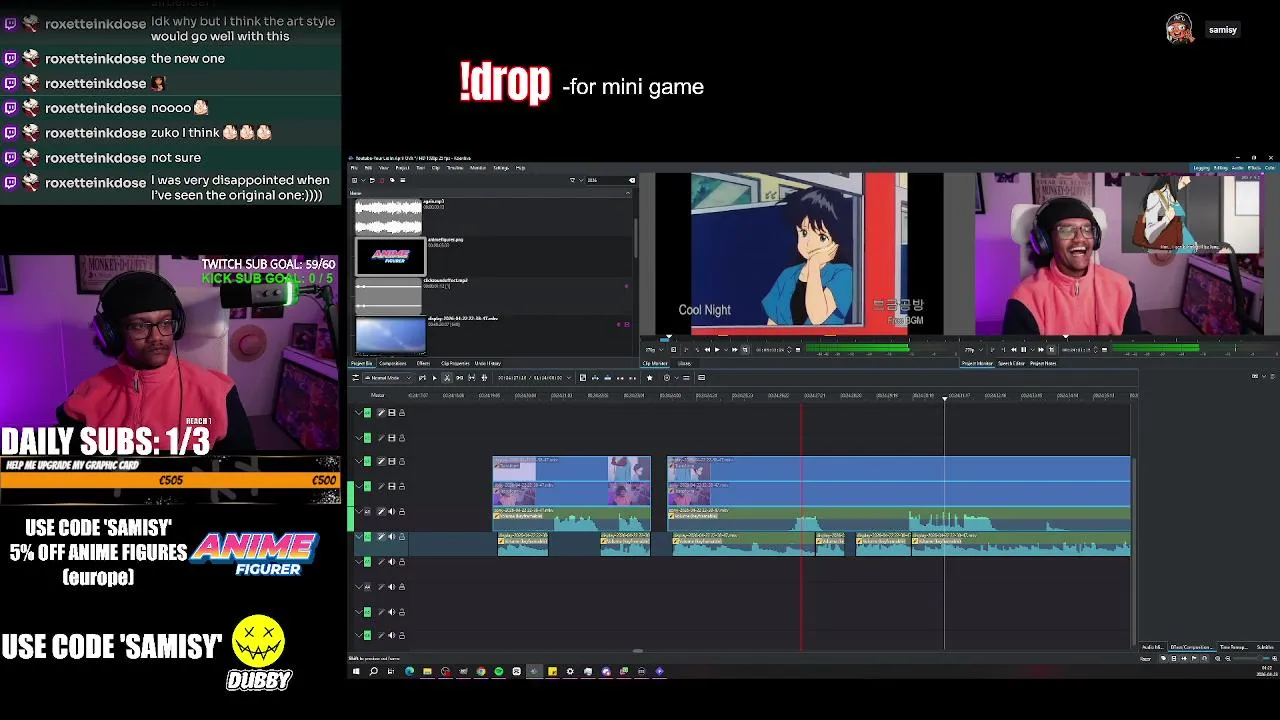Viewport: 1280px width, 720px height.
Task: Pause playback in the Project Monitor
Action: click(1023, 350)
